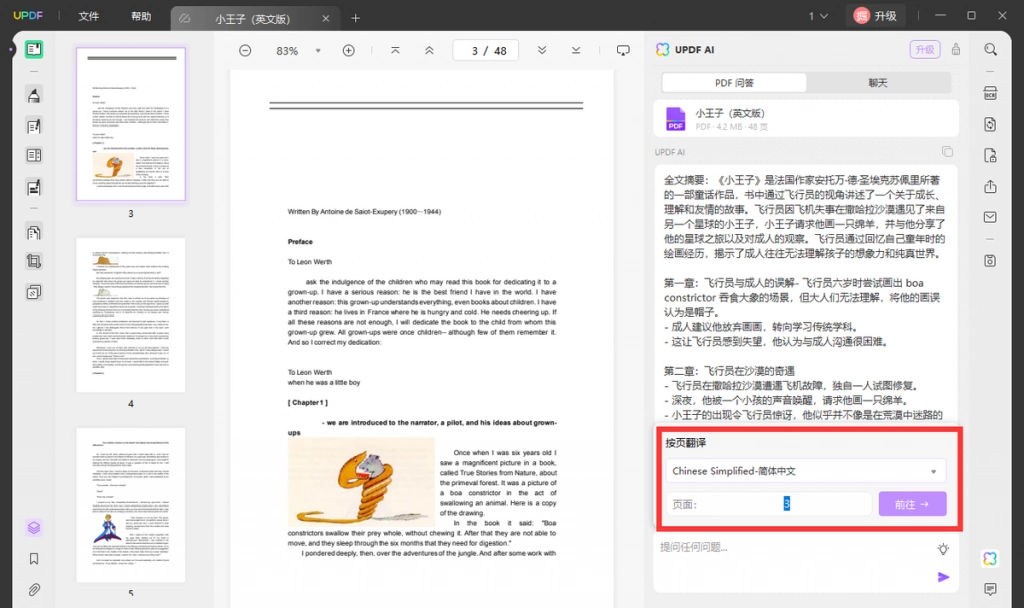Click the 升级 button in AI panel
This screenshot has width=1024, height=608.
[x=925, y=50]
